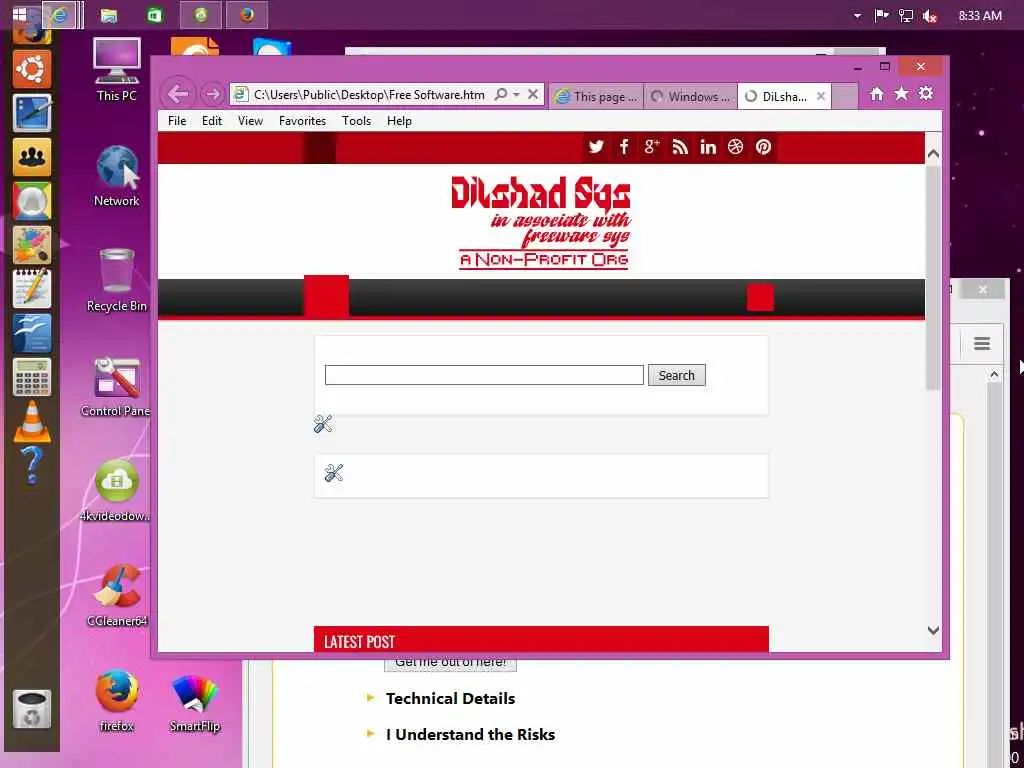Open the Help menu
Viewport: 1024px width, 768px height.
pyautogui.click(x=399, y=121)
